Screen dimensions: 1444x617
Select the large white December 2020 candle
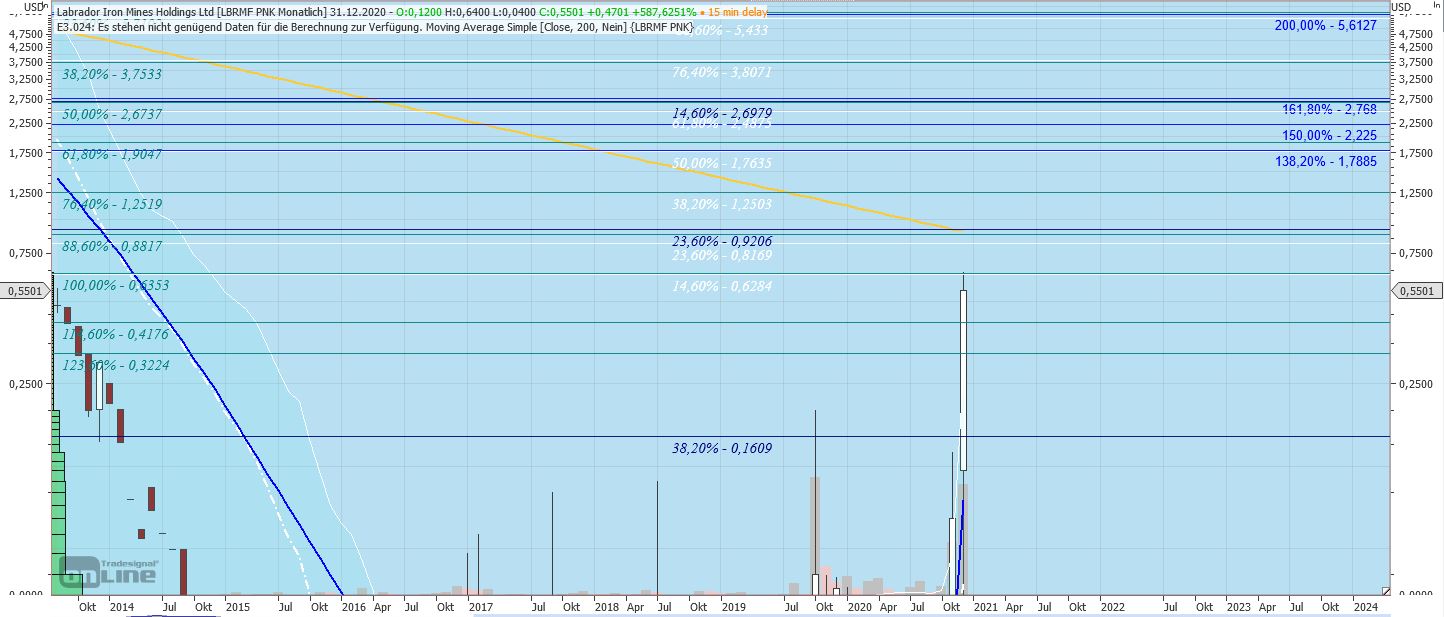click(963, 380)
